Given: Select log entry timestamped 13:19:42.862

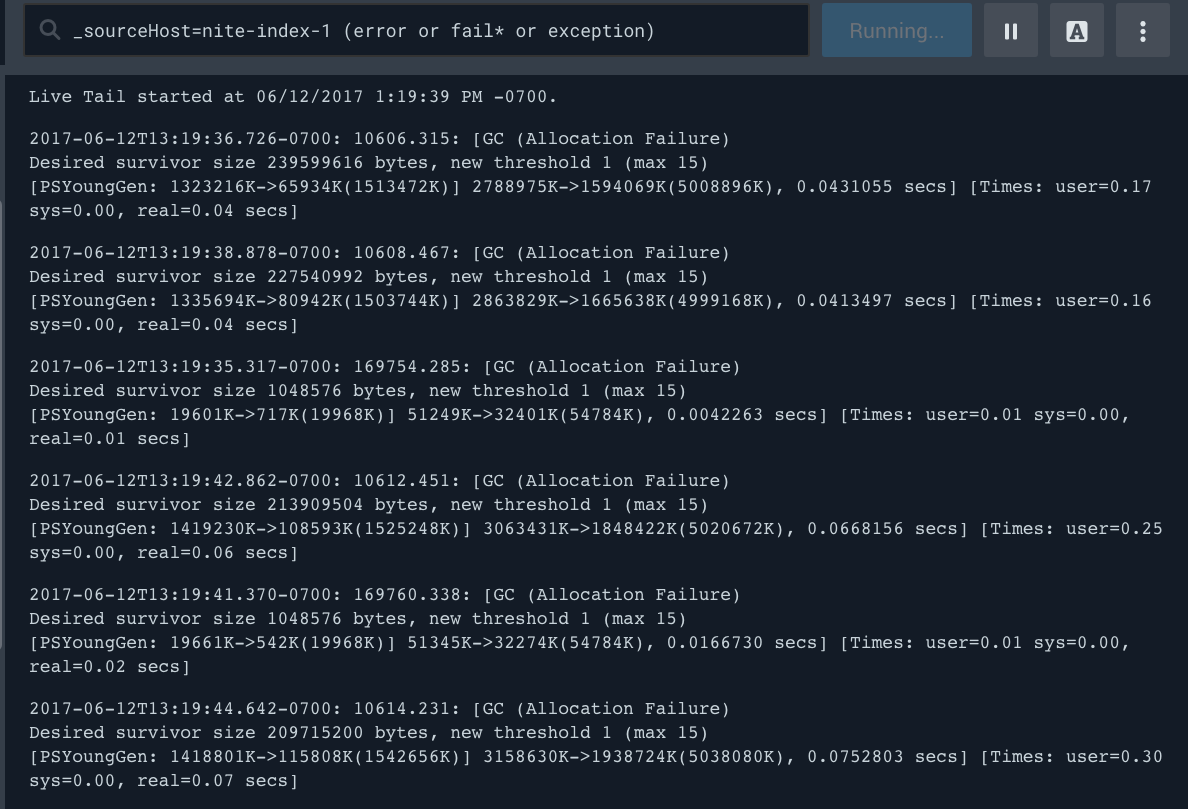Looking at the screenshot, I should coord(379,481).
